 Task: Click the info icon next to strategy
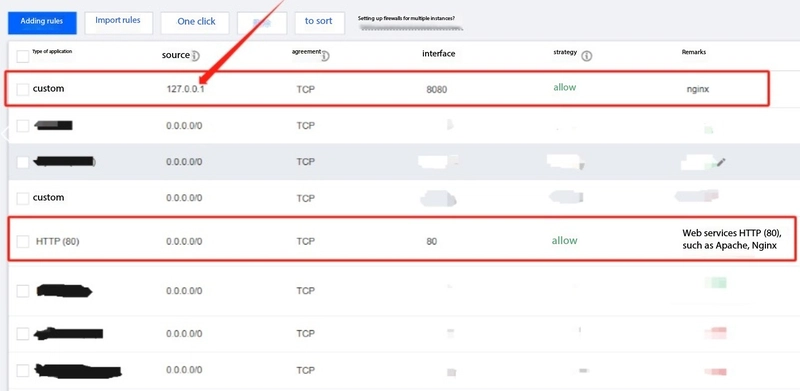click(587, 56)
